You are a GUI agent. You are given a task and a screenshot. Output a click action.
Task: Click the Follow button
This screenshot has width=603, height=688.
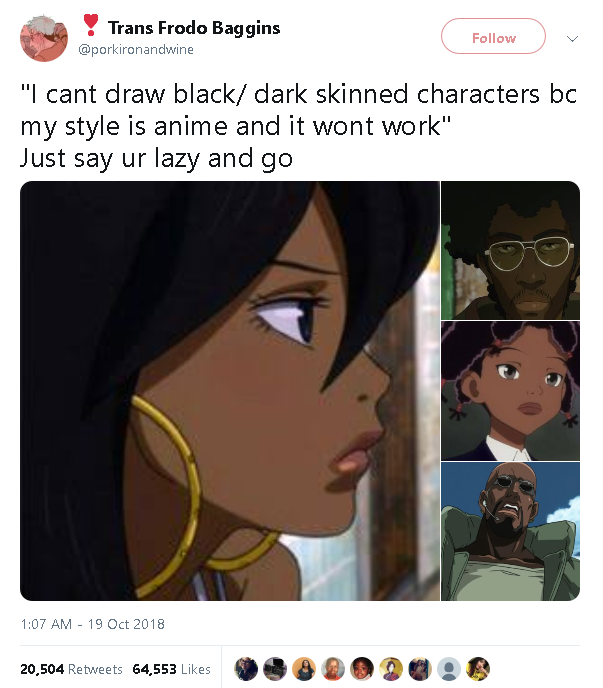pos(493,36)
